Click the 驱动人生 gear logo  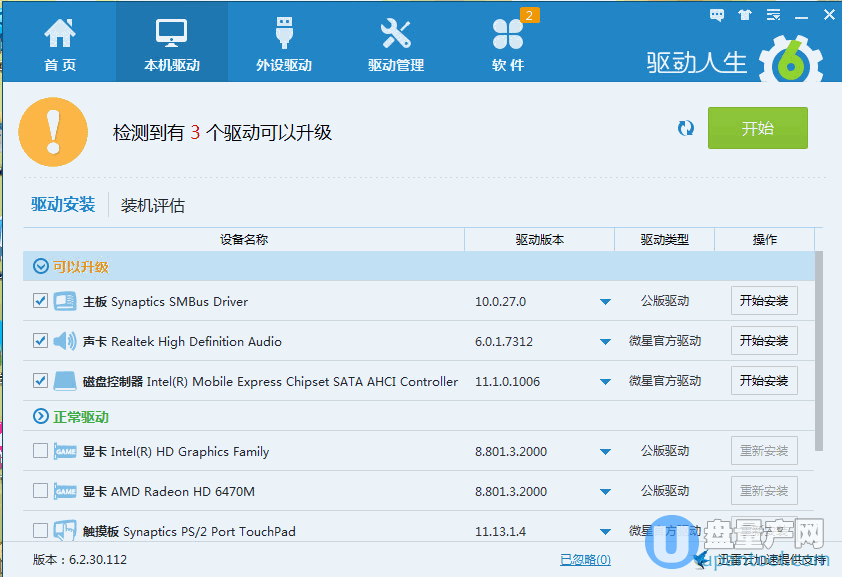coord(791,60)
